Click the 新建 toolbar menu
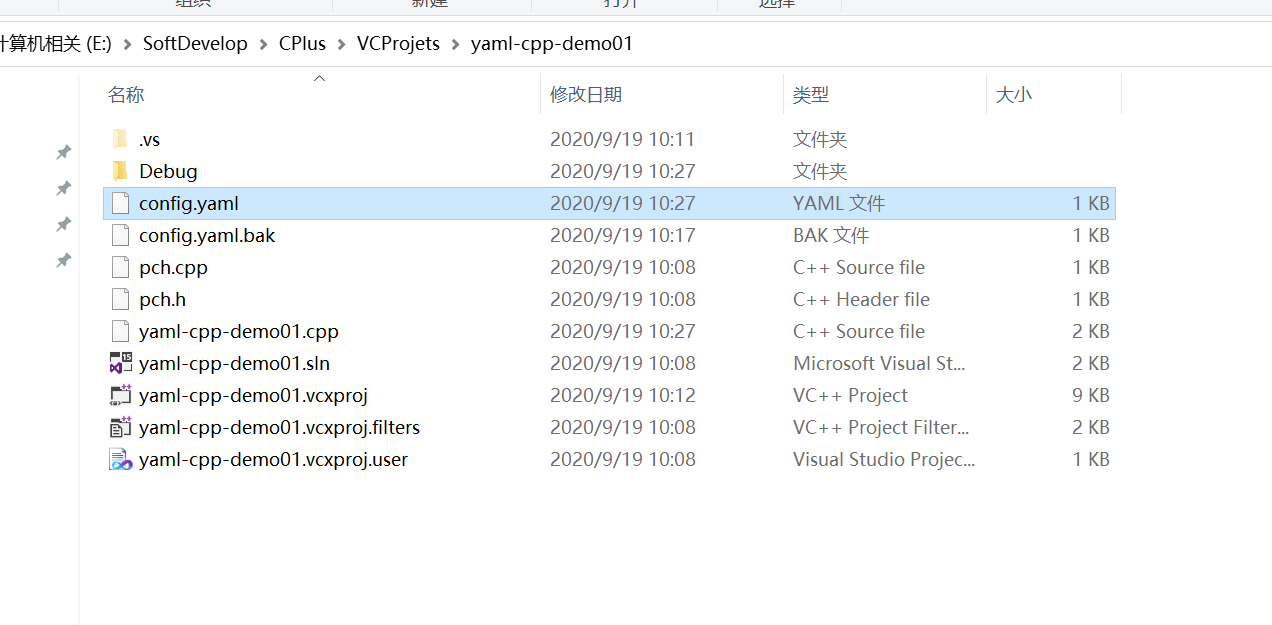Viewport: 1272px width, 625px height. (429, 4)
